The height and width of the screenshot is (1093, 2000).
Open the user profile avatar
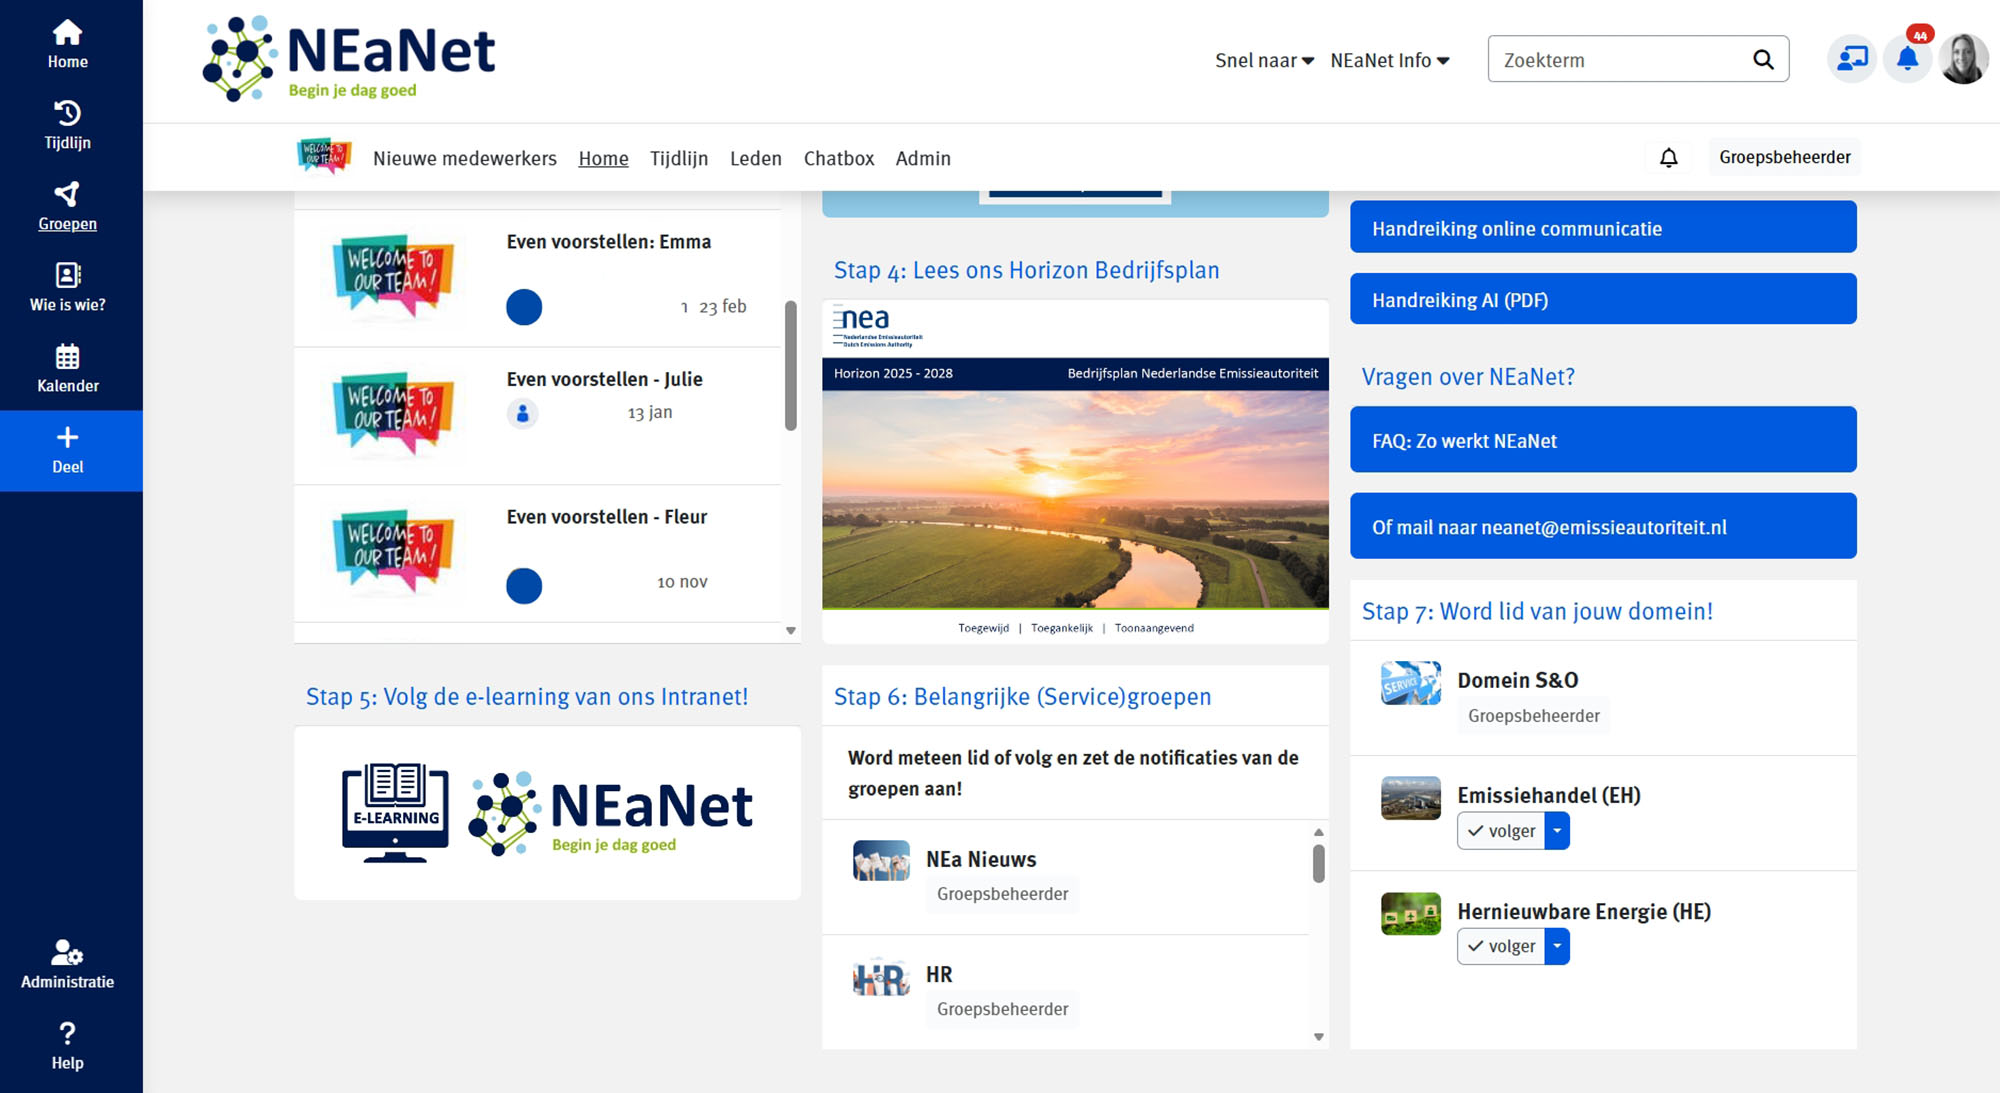point(1964,59)
